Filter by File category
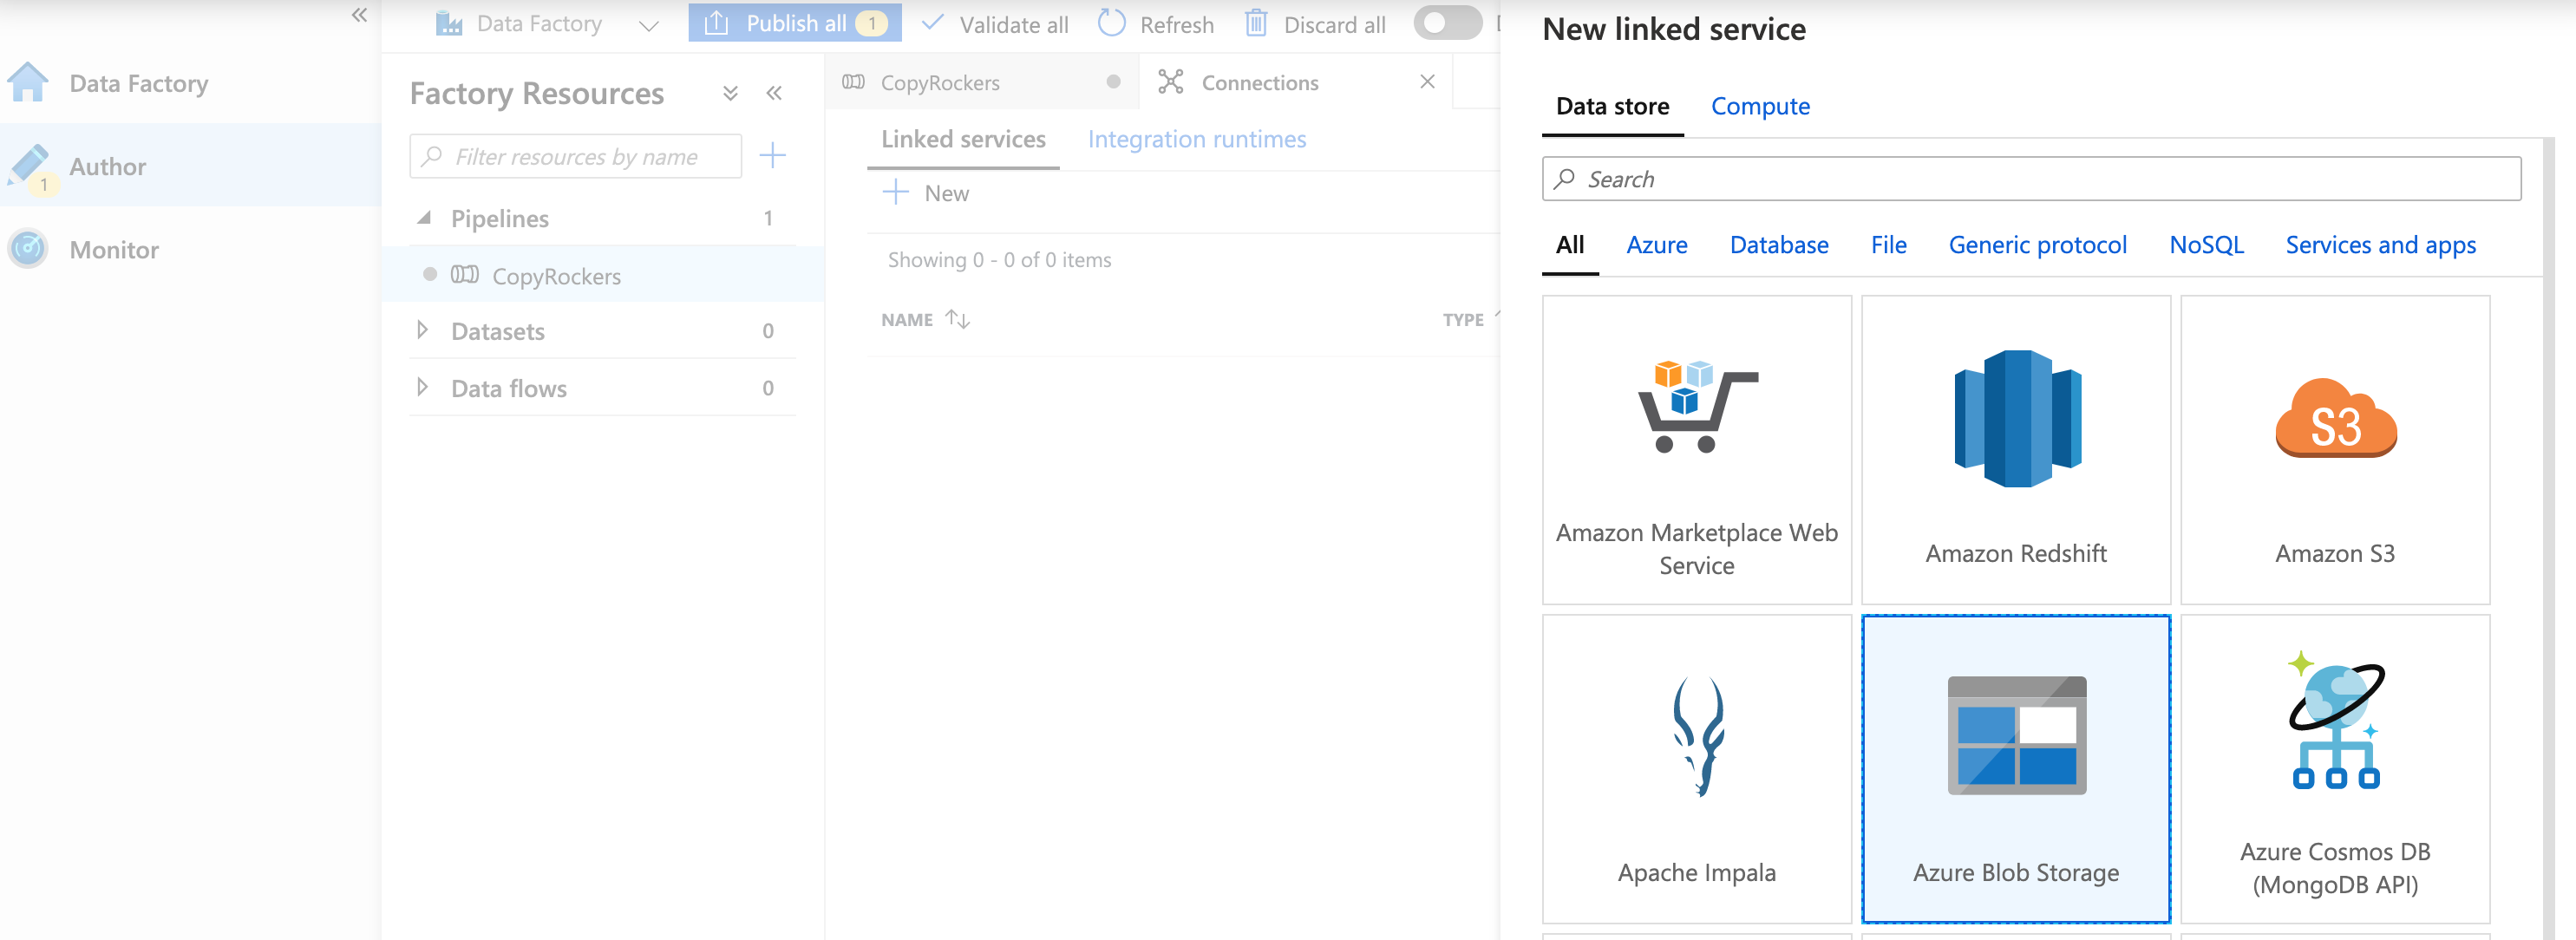 tap(1888, 245)
